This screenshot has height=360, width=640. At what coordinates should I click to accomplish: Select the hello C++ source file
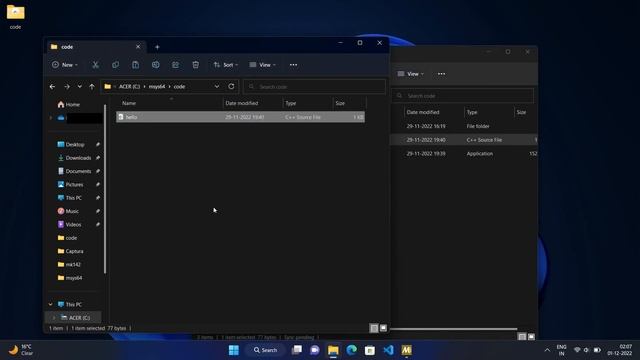pyautogui.click(x=240, y=117)
